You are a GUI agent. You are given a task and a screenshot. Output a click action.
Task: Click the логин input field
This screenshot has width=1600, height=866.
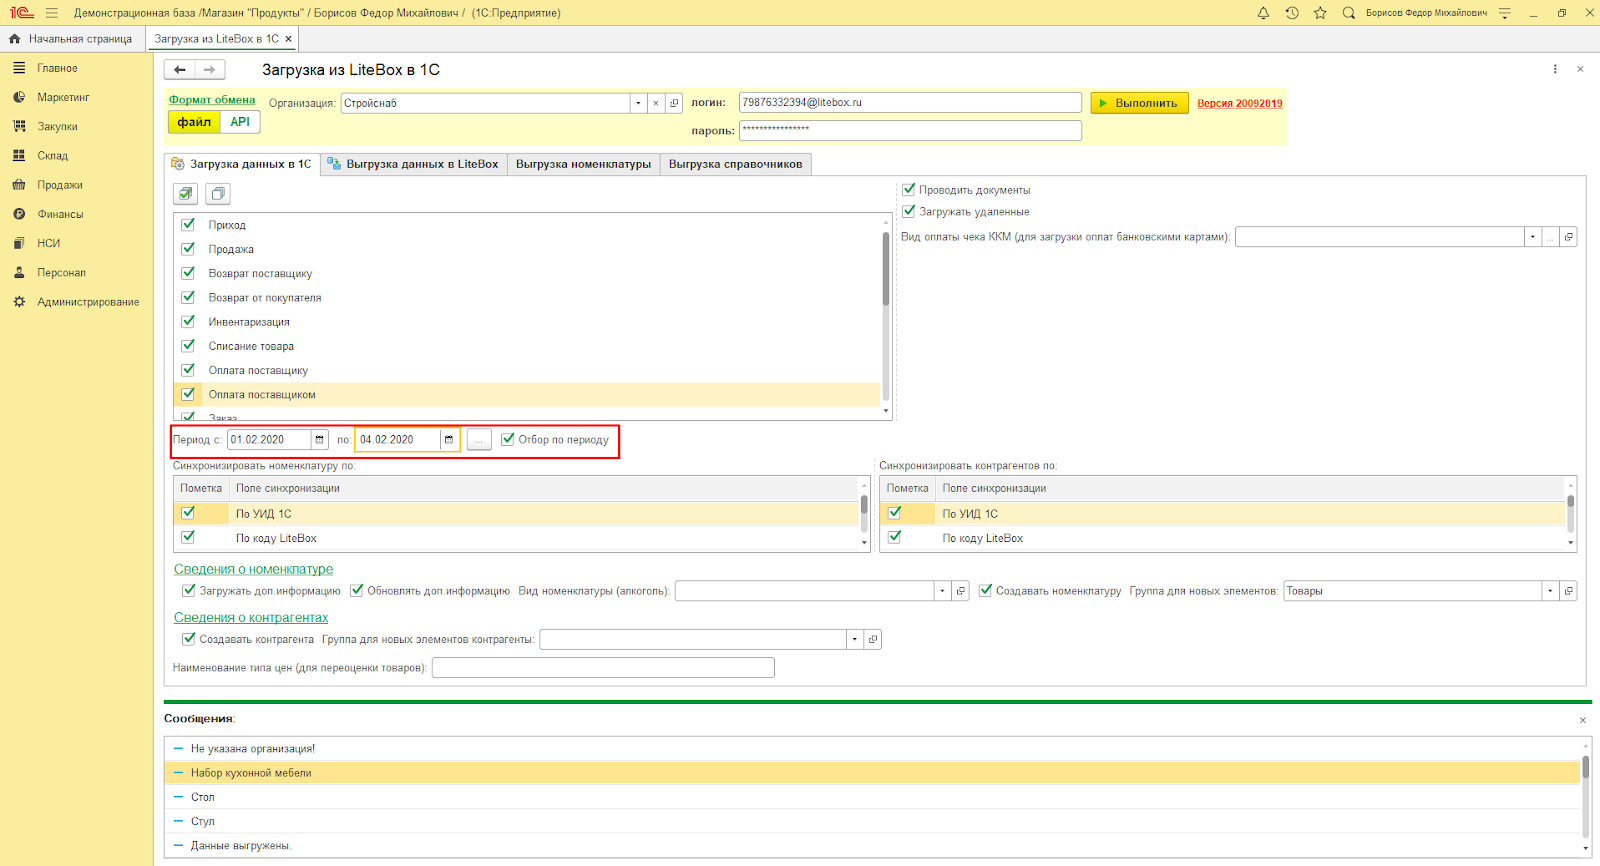(x=910, y=103)
